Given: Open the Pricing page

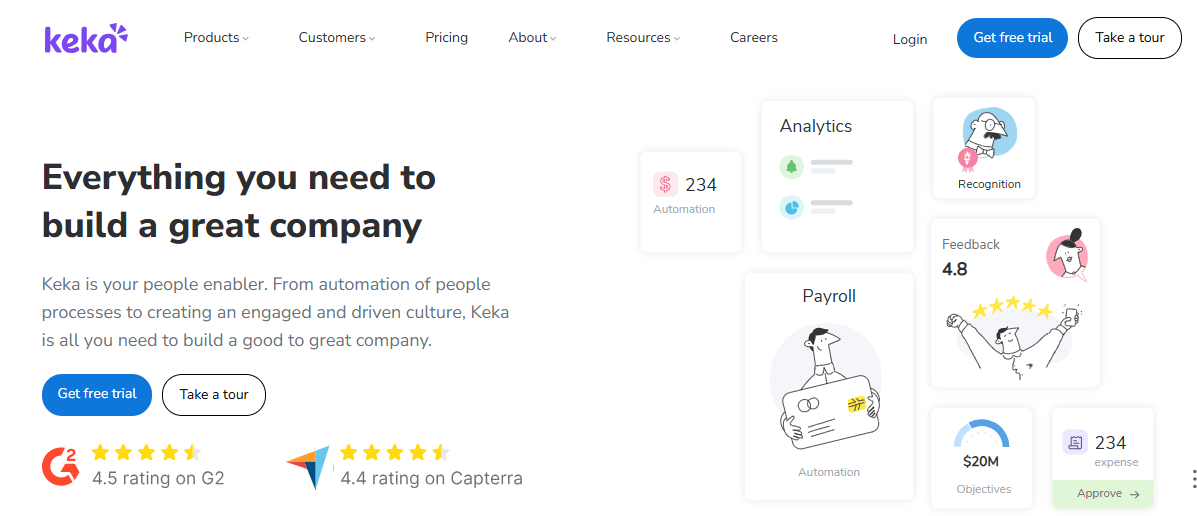Looking at the screenshot, I should pos(447,37).
